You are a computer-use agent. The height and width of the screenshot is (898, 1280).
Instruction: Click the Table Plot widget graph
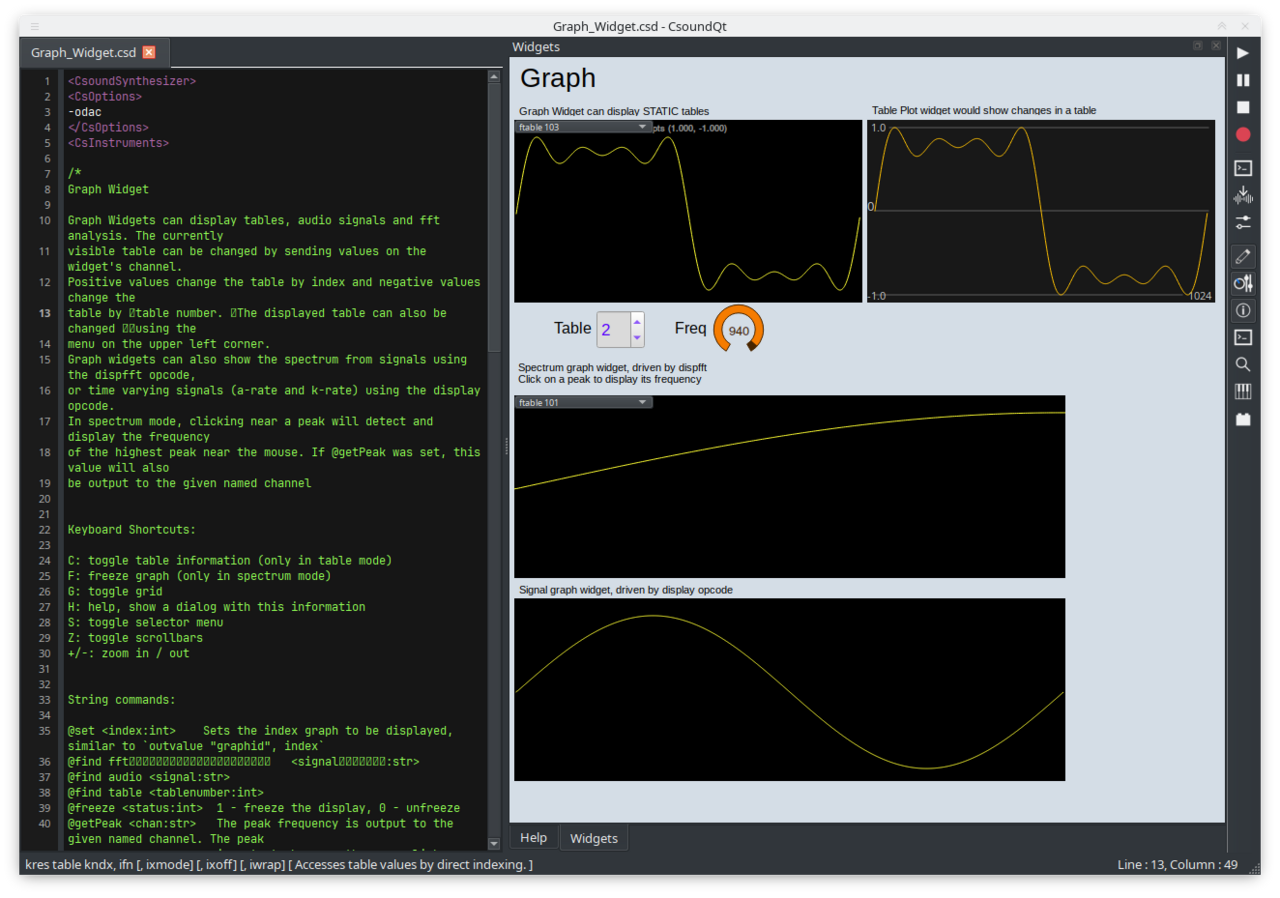pyautogui.click(x=1041, y=211)
